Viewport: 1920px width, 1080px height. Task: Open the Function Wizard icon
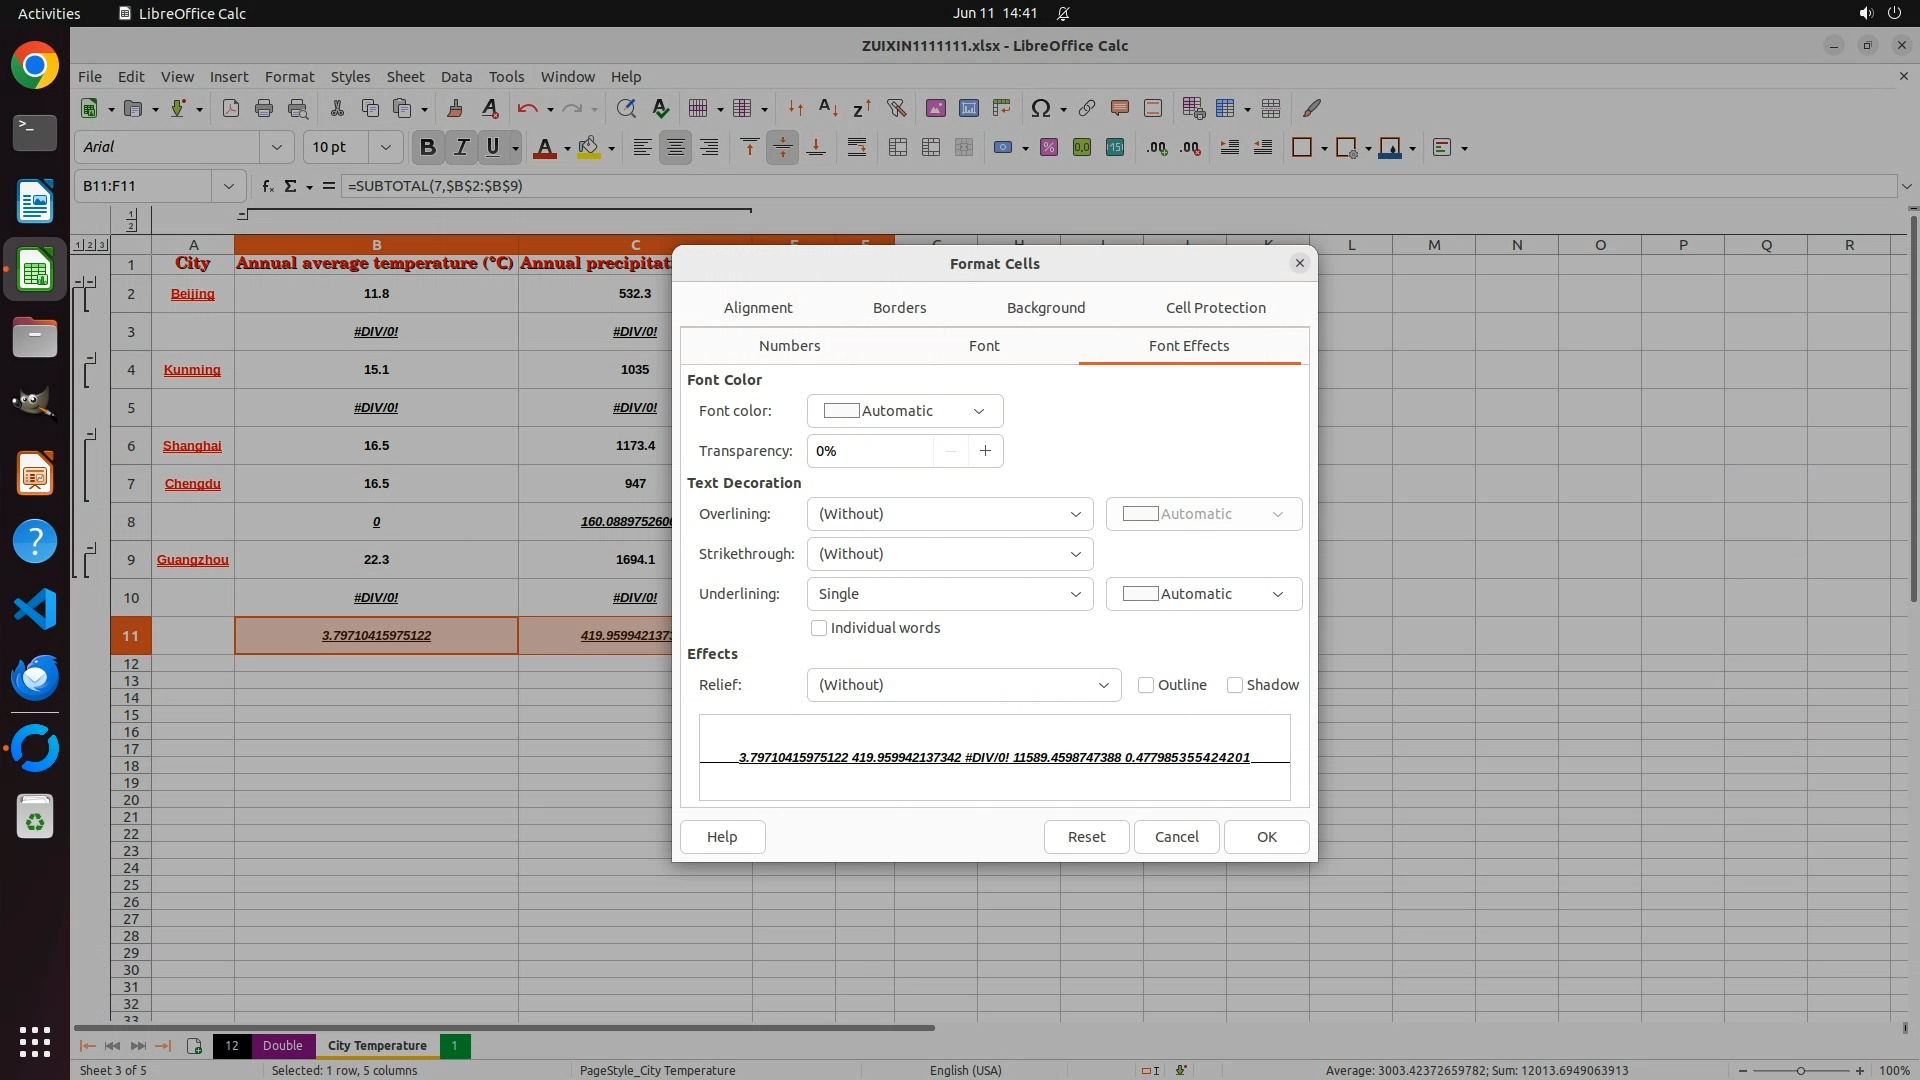267,186
